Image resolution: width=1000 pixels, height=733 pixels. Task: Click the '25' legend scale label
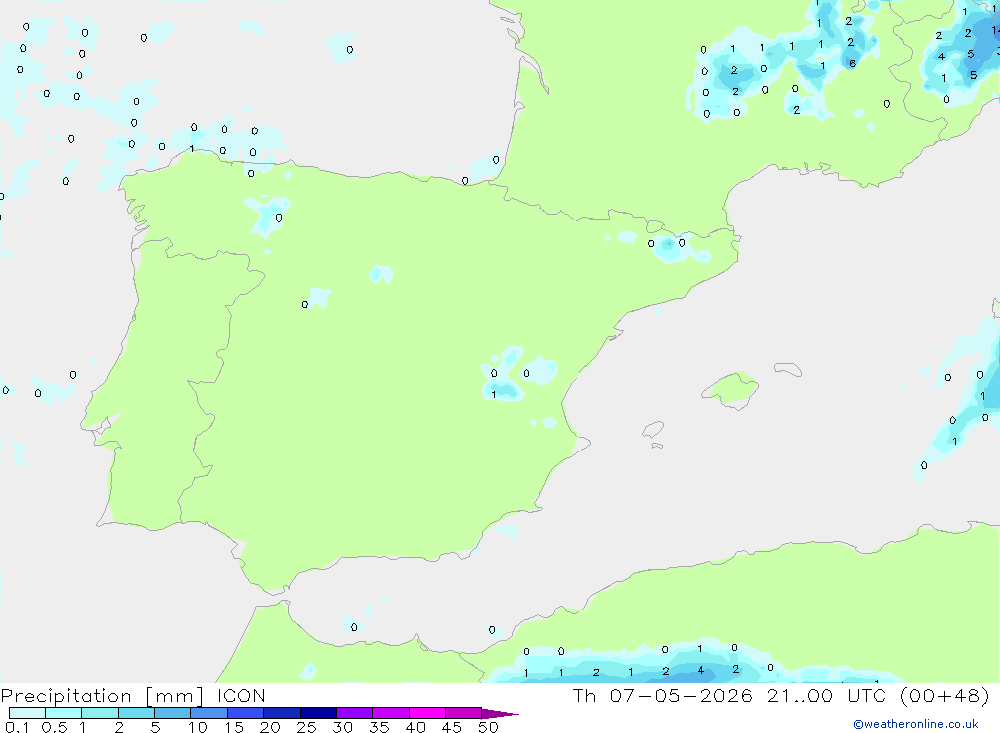tap(307, 727)
